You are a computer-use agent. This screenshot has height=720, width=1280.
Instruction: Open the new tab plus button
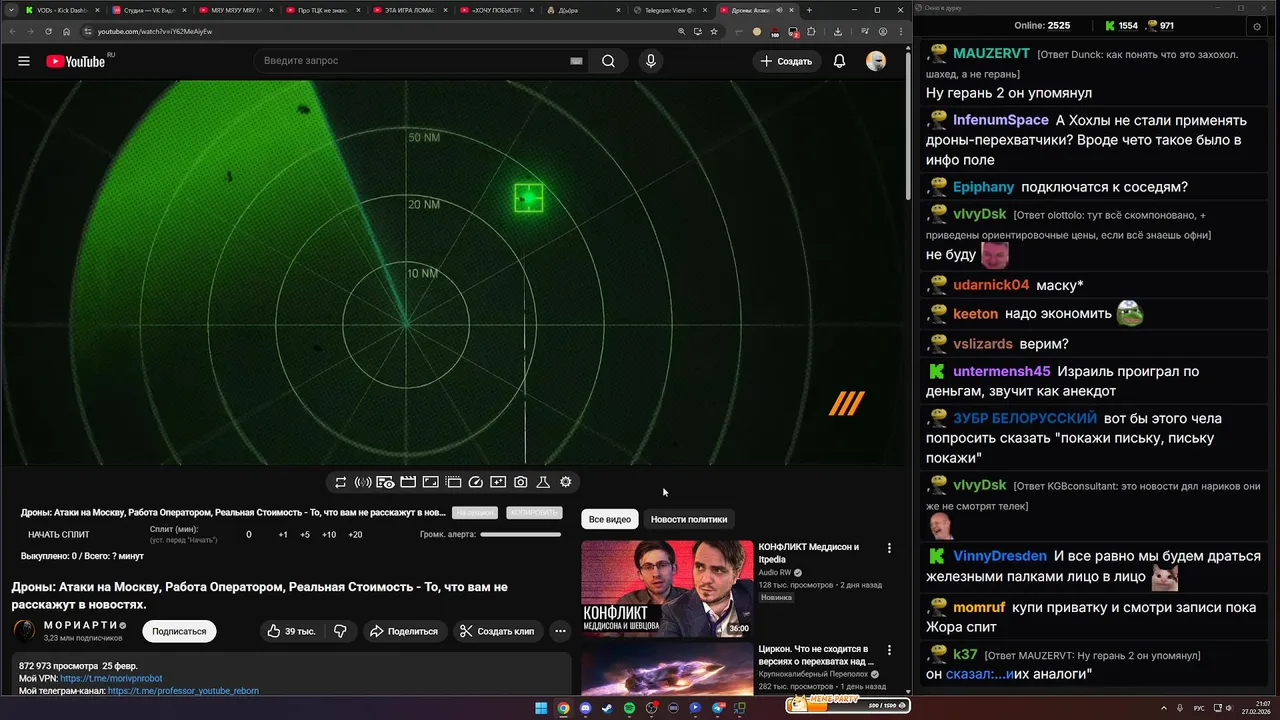(x=809, y=10)
